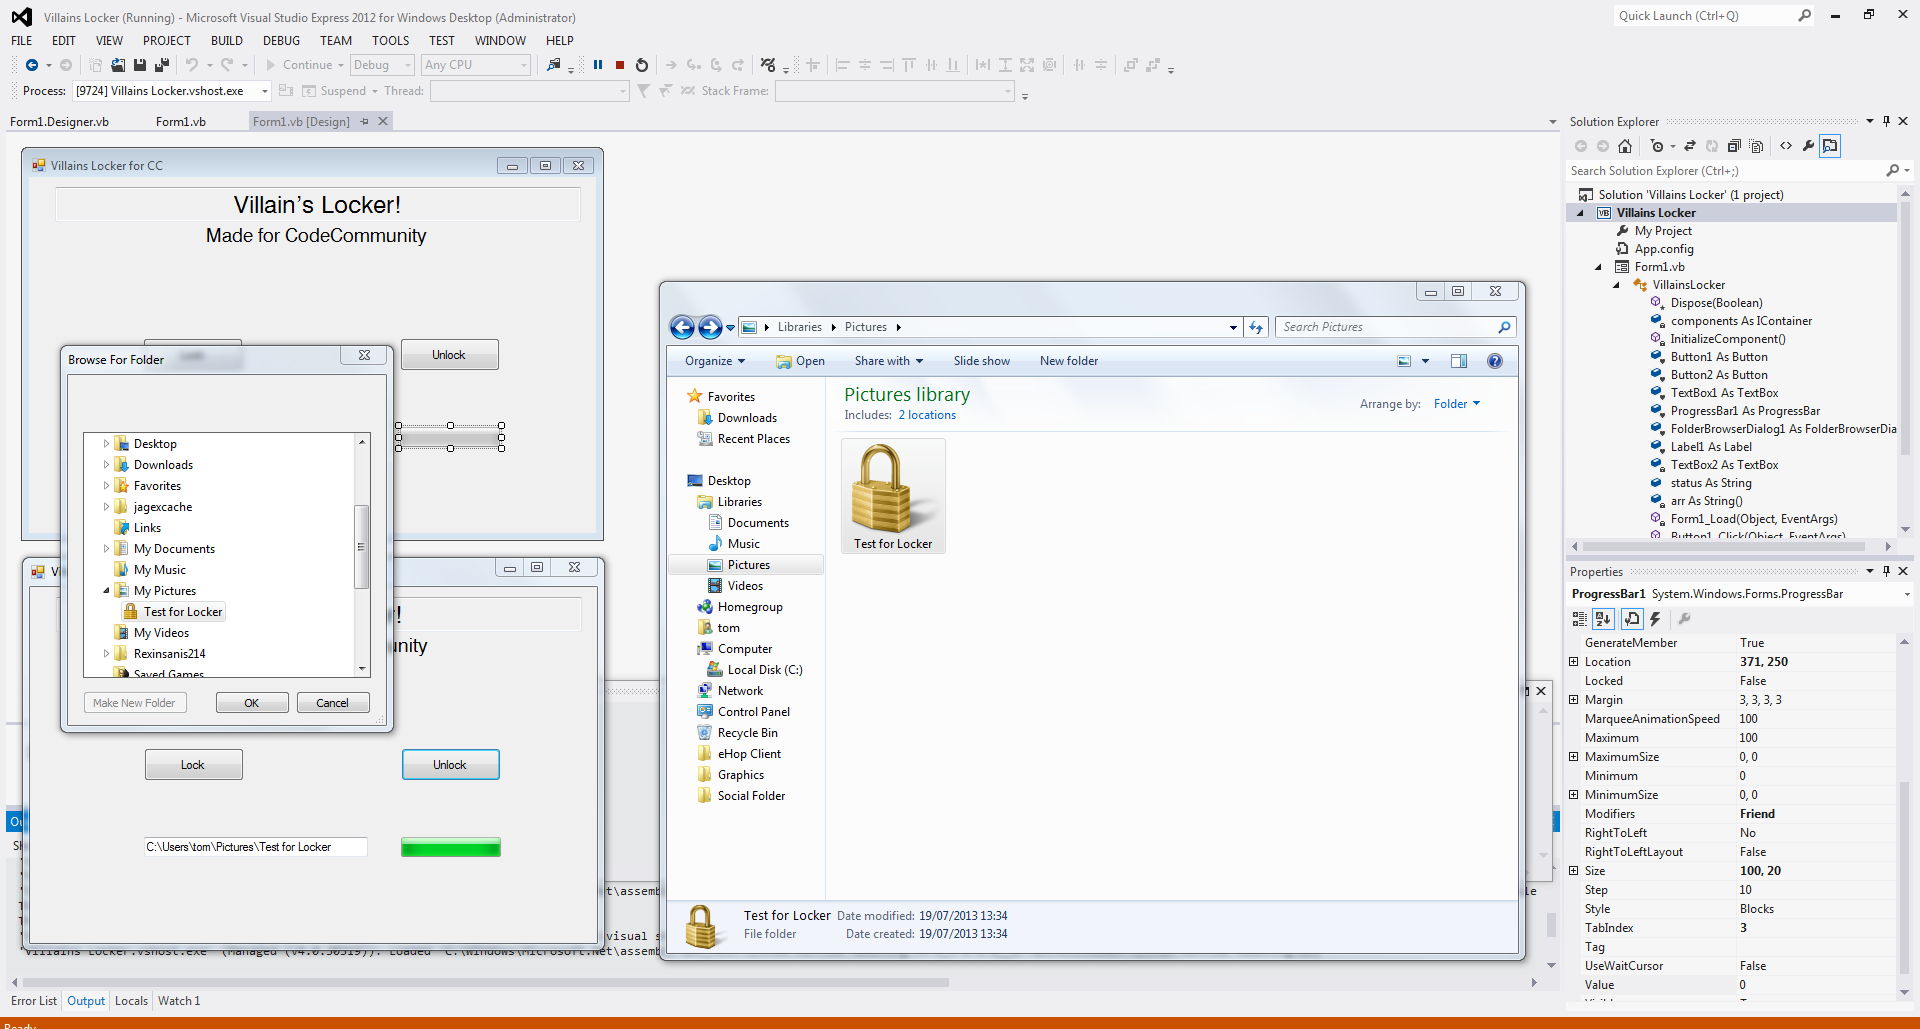Switch Properties to Categorized view

pos(1580,619)
